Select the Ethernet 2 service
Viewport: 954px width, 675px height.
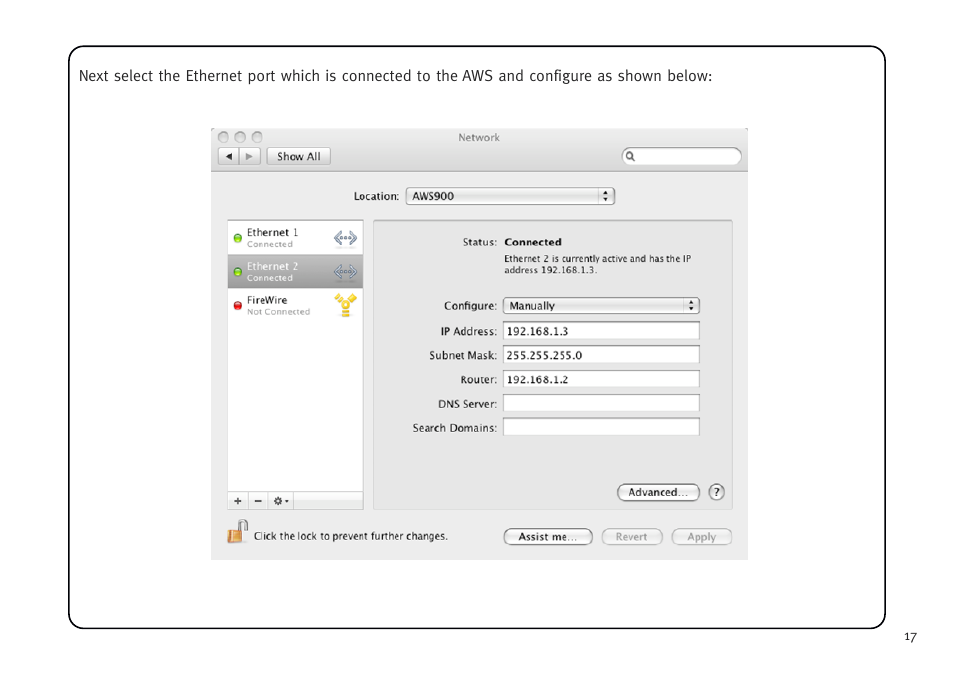[295, 271]
